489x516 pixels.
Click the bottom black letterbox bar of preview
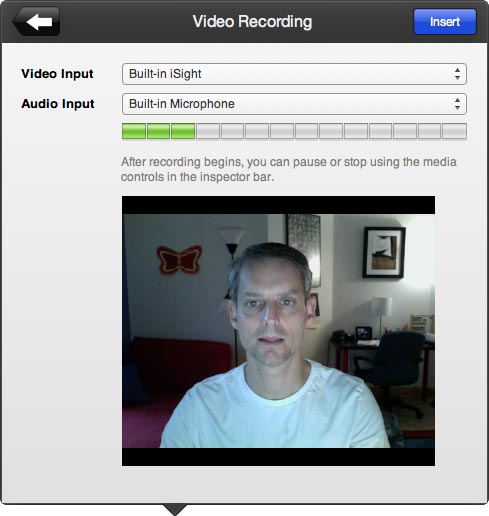(x=278, y=457)
